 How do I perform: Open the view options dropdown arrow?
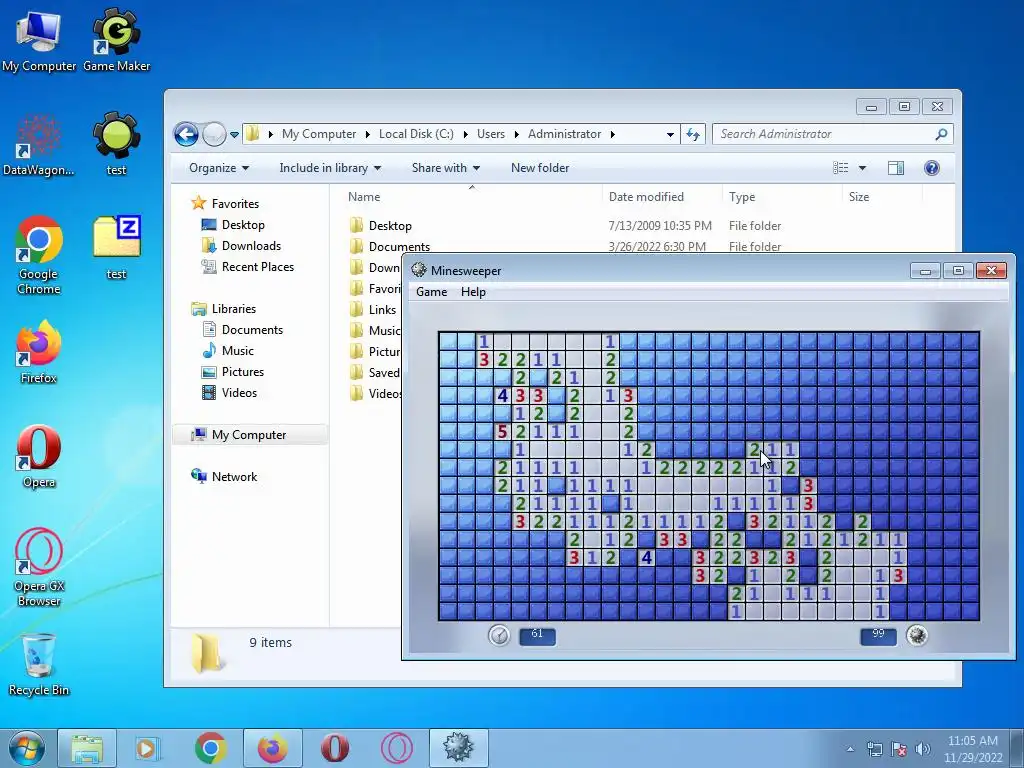862,168
